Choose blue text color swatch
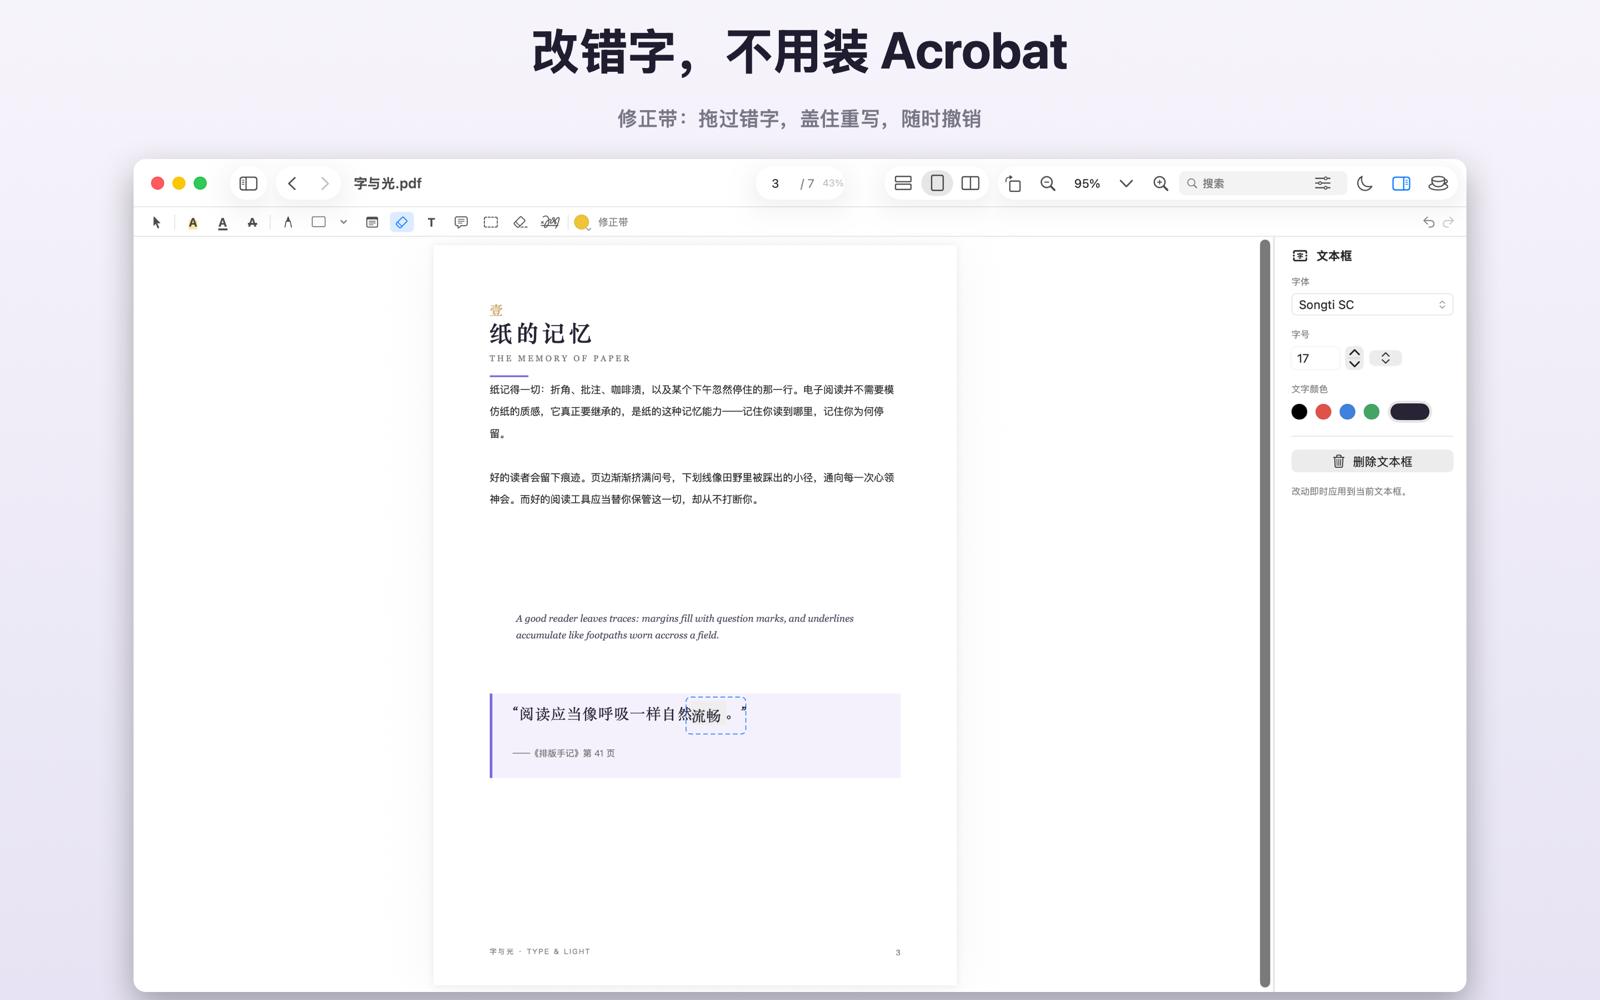 click(1347, 411)
